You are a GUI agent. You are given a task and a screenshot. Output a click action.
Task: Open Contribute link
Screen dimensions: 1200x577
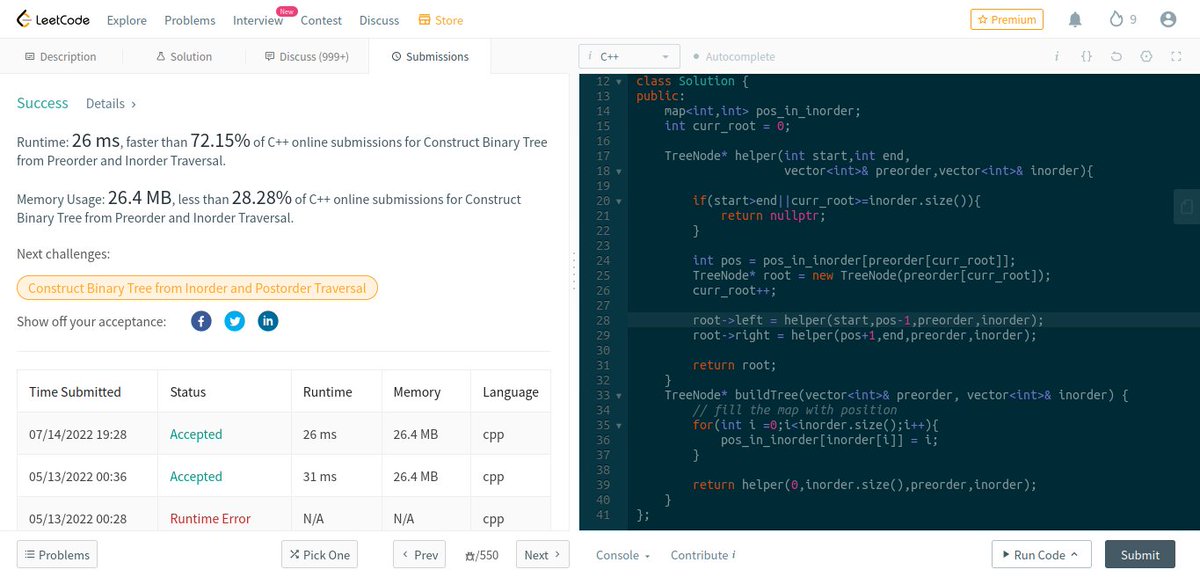click(x=703, y=555)
